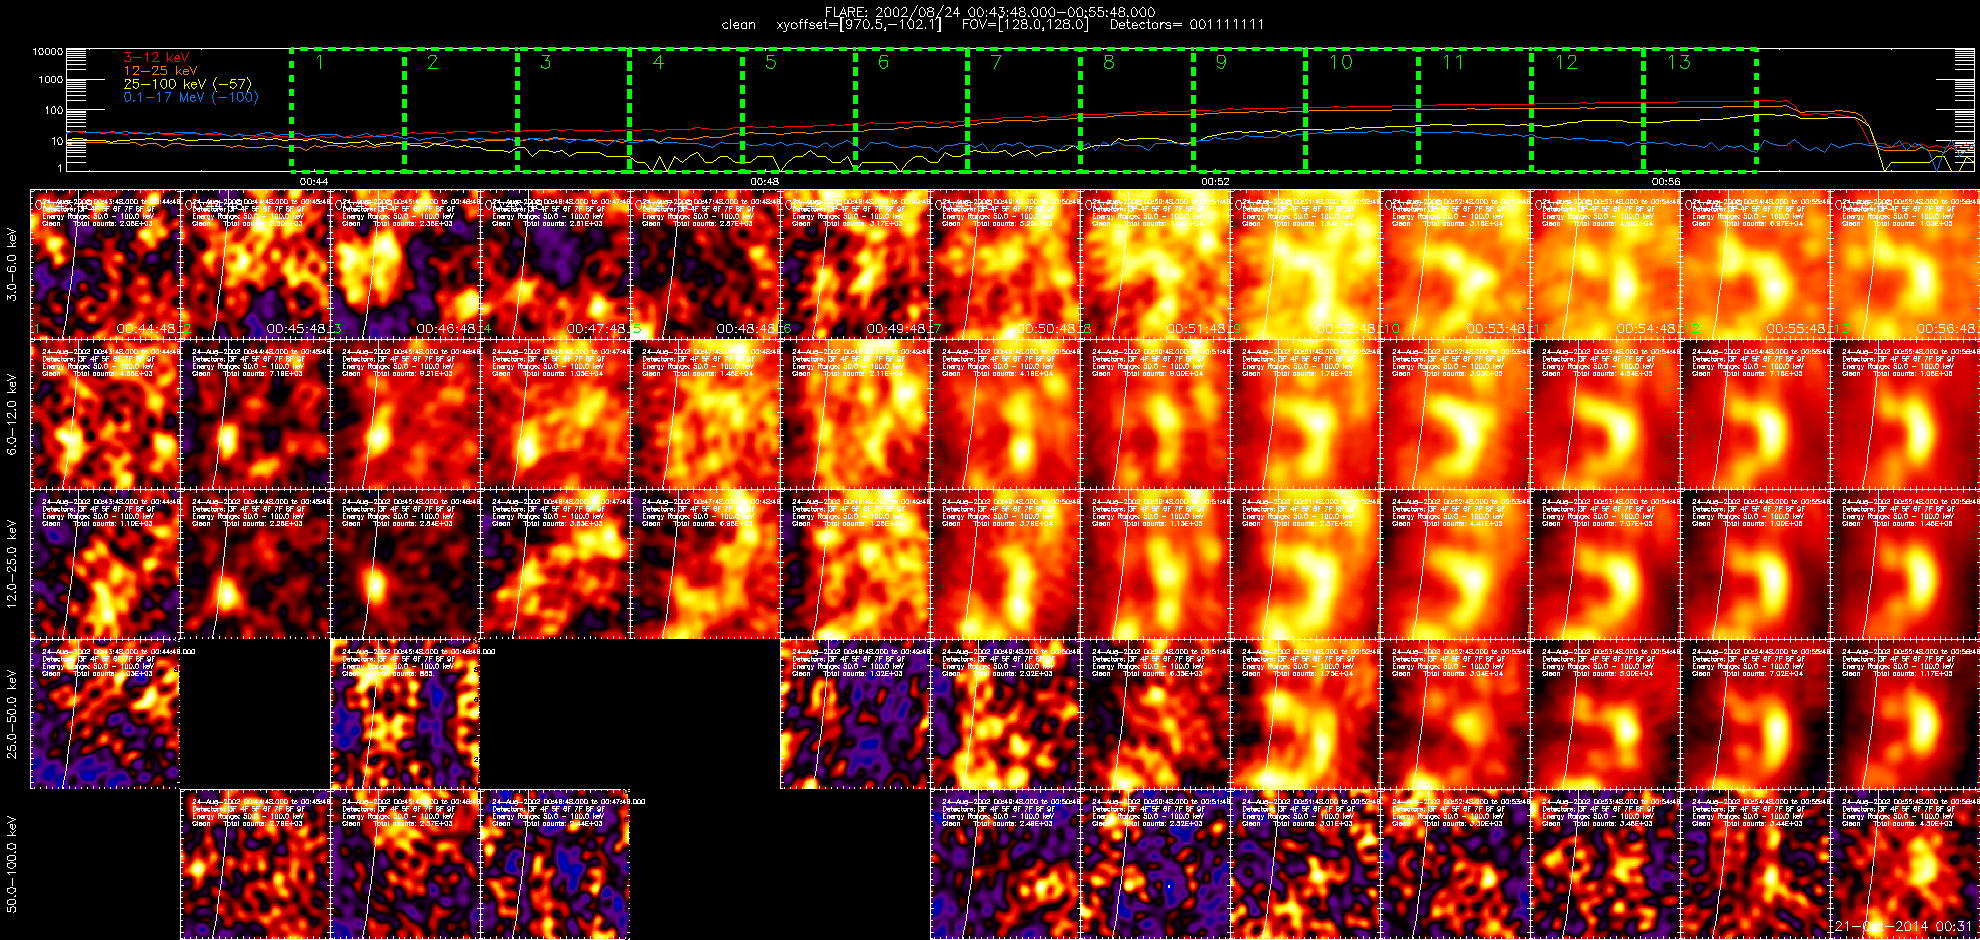Click the word clean in the header

(738, 25)
